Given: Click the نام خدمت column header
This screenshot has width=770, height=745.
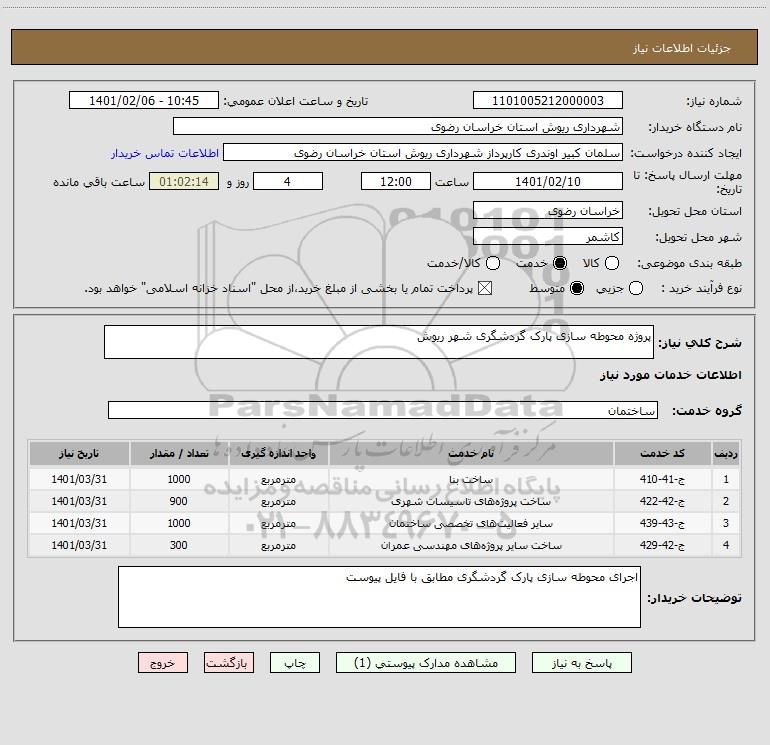Looking at the screenshot, I should pyautogui.click(x=470, y=453).
